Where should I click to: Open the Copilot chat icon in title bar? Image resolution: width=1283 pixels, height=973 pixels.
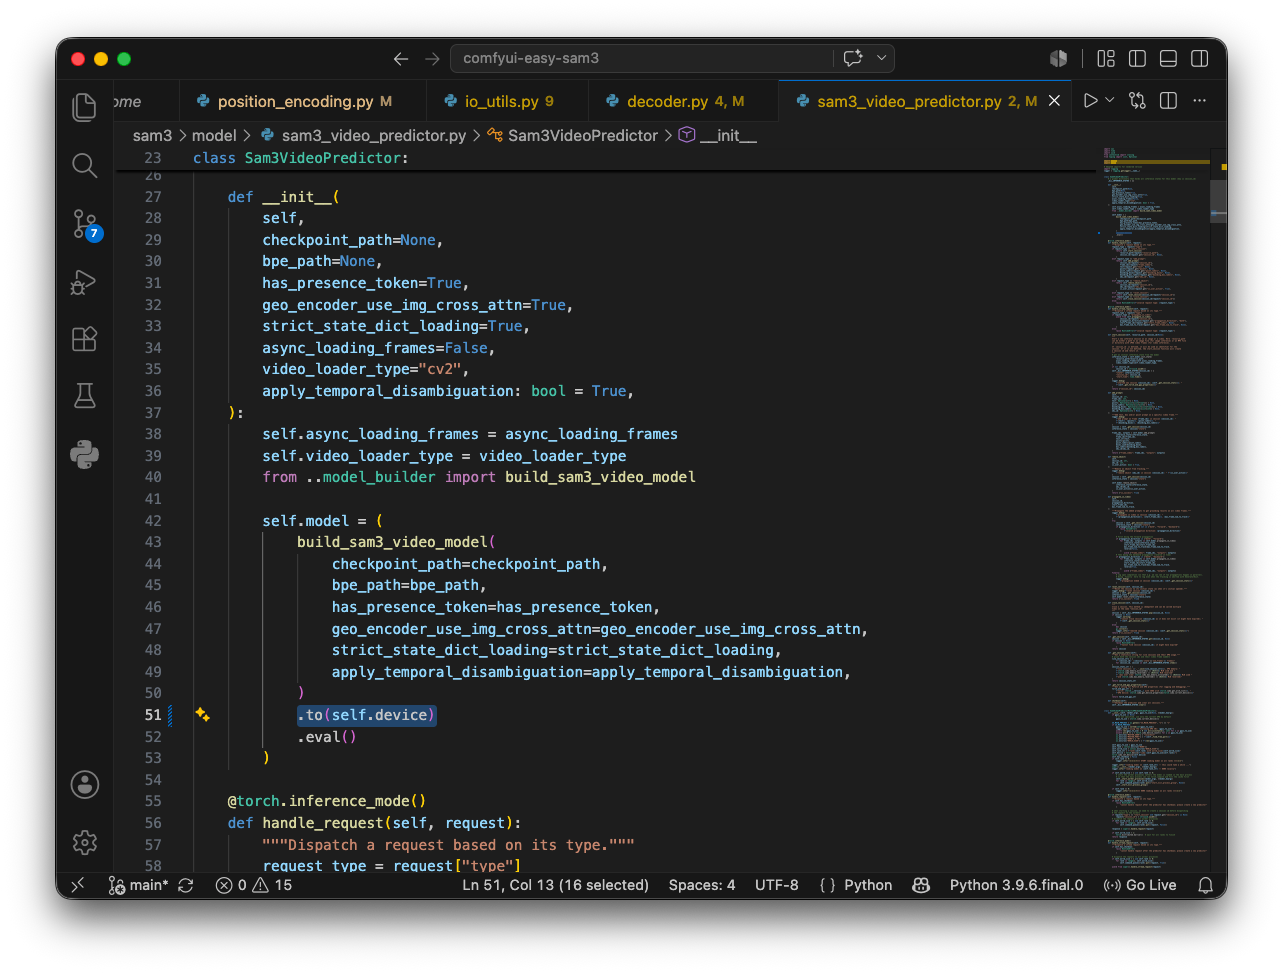point(853,58)
